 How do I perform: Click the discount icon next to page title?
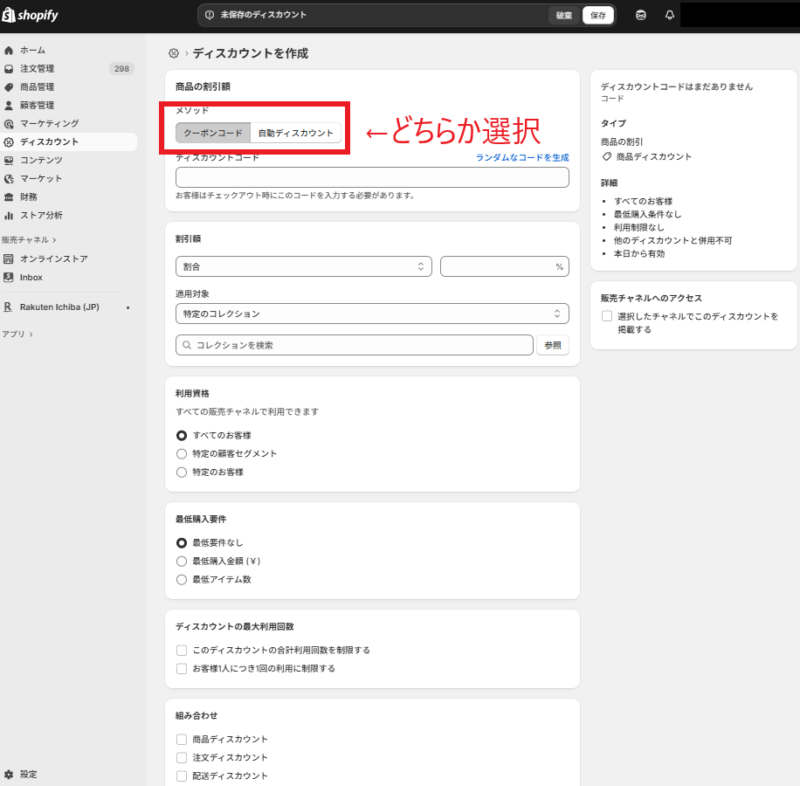pos(173,53)
